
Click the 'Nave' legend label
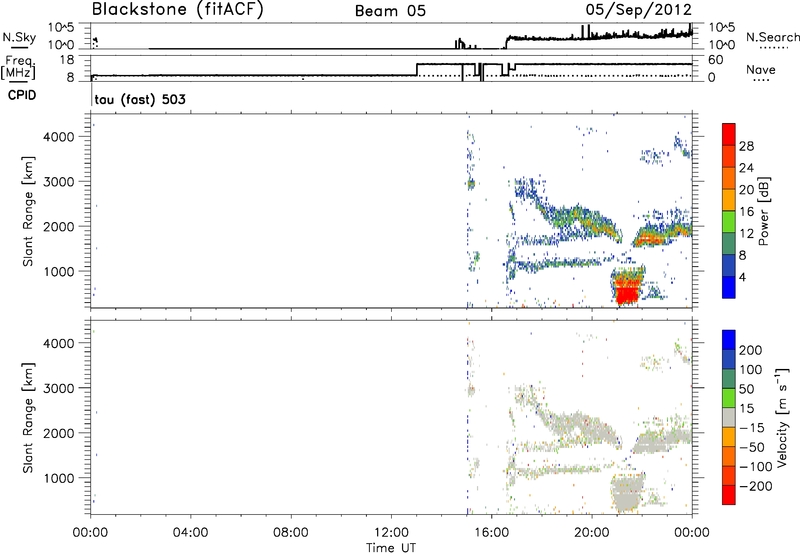click(x=761, y=70)
